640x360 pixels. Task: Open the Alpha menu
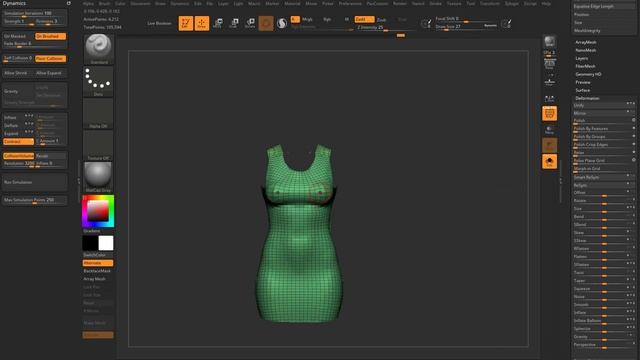click(88, 3)
